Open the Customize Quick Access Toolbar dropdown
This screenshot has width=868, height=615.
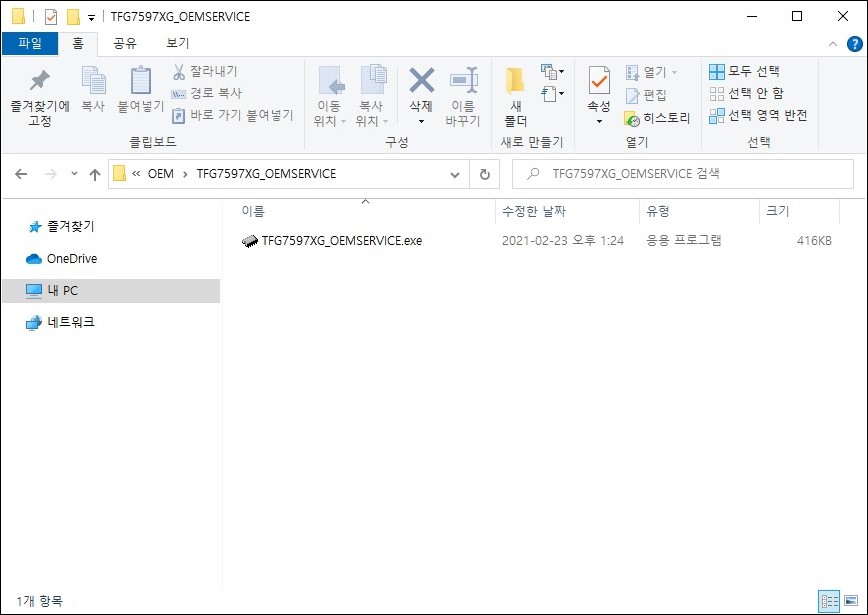[91, 18]
